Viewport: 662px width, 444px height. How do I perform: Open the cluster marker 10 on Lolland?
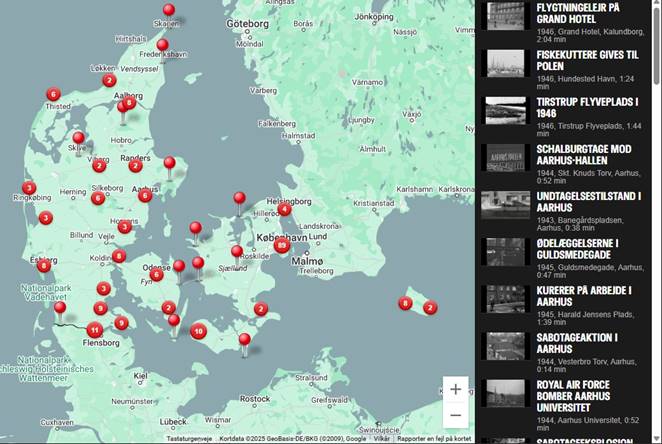coord(198,331)
